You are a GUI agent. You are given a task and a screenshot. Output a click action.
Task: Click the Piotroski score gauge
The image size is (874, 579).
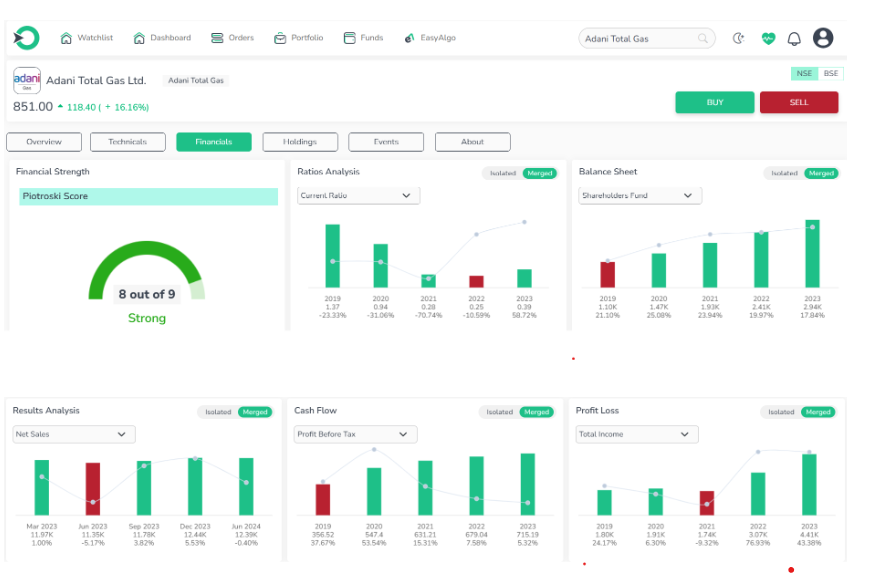[146, 277]
